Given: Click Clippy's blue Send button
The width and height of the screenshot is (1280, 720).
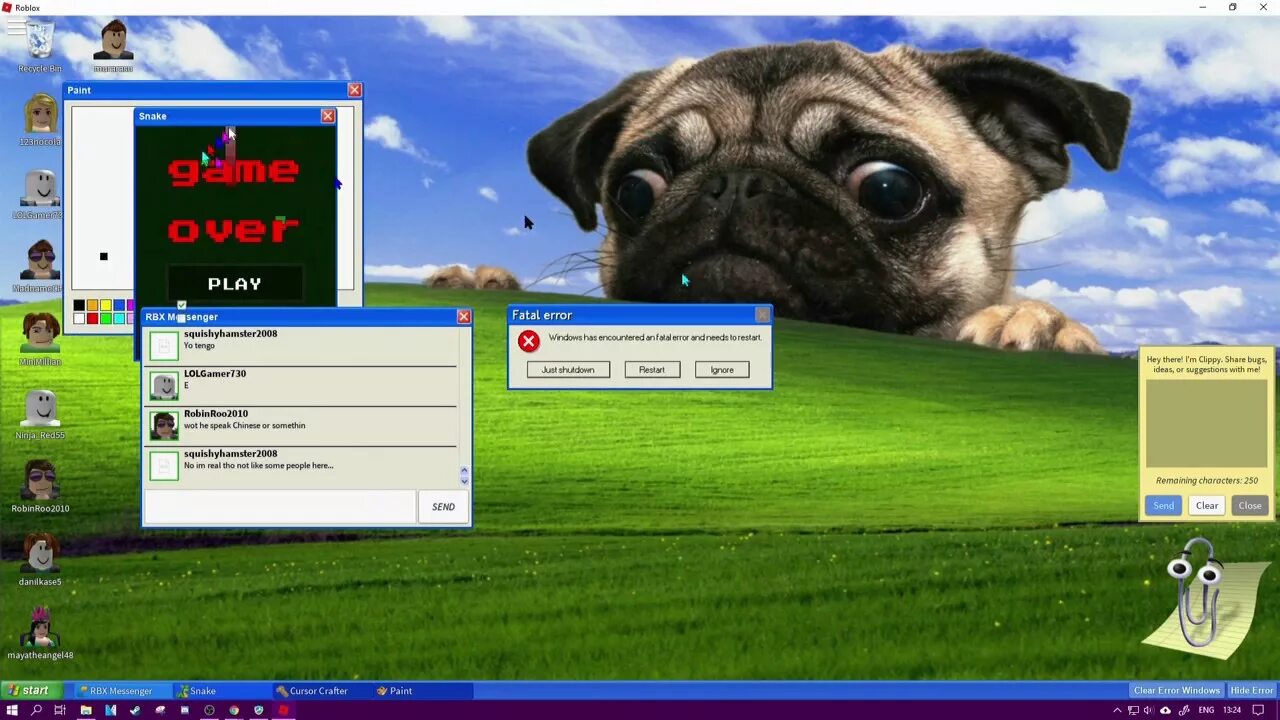Looking at the screenshot, I should 1164,505.
